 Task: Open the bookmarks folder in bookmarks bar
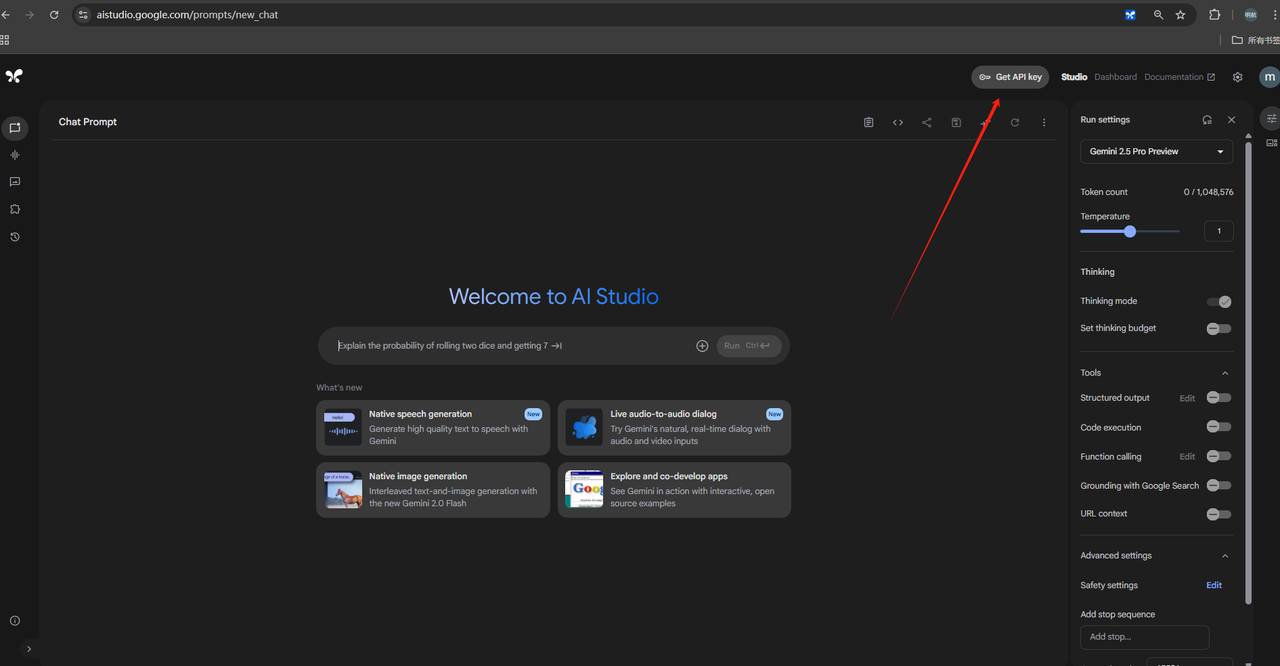[x=1255, y=40]
